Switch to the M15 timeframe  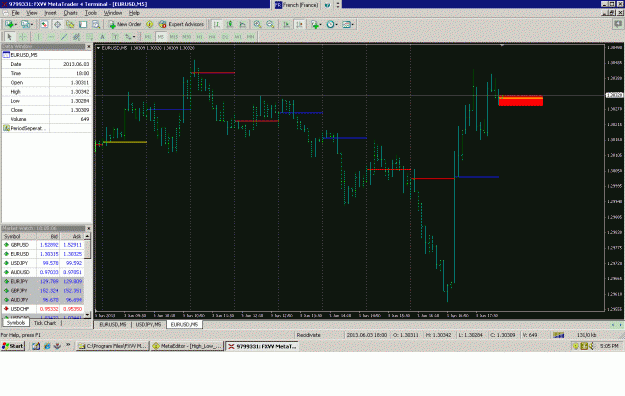pos(173,37)
